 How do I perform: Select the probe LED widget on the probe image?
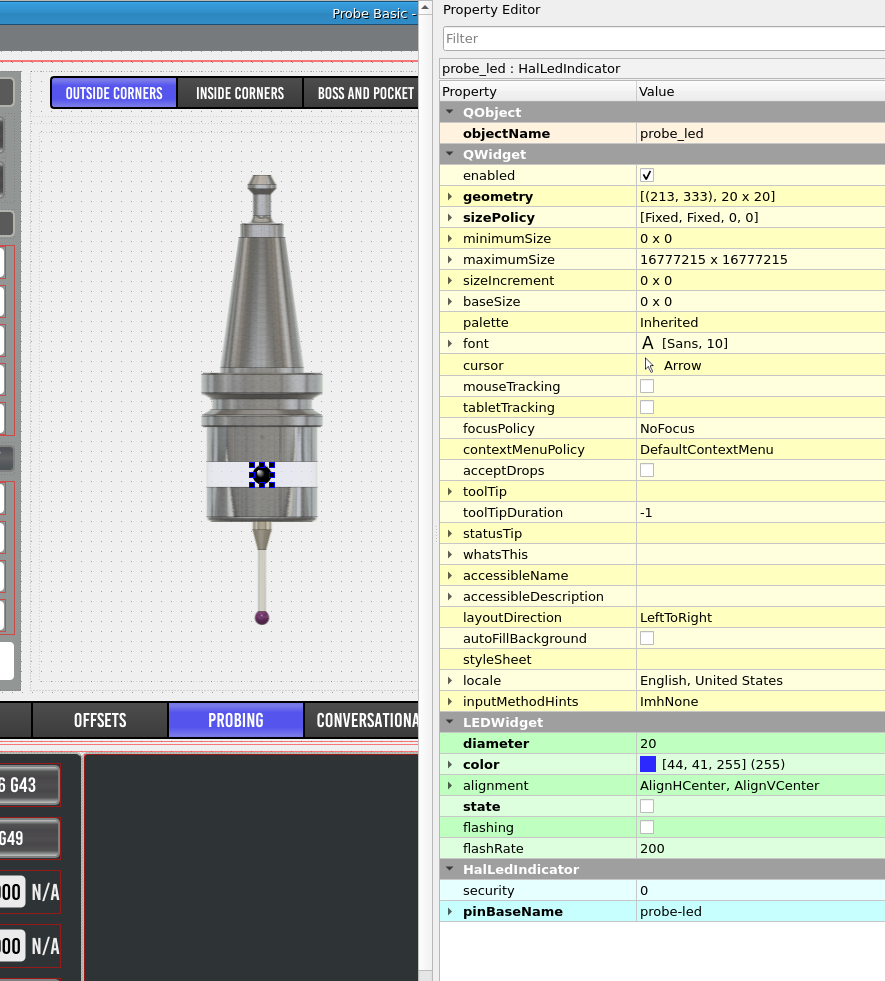pyautogui.click(x=262, y=474)
